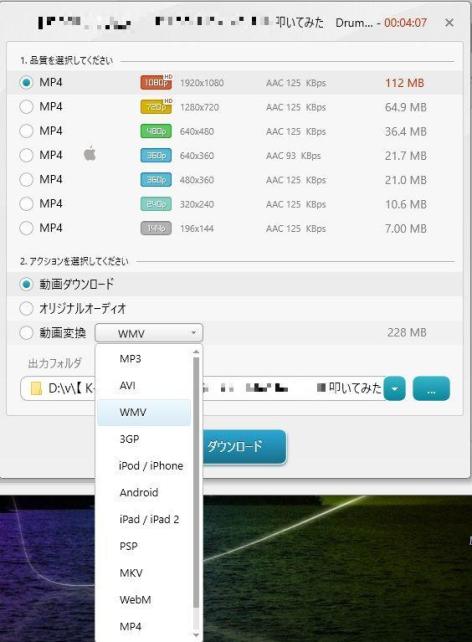Click the 36.4 MB file size text

click(406, 131)
